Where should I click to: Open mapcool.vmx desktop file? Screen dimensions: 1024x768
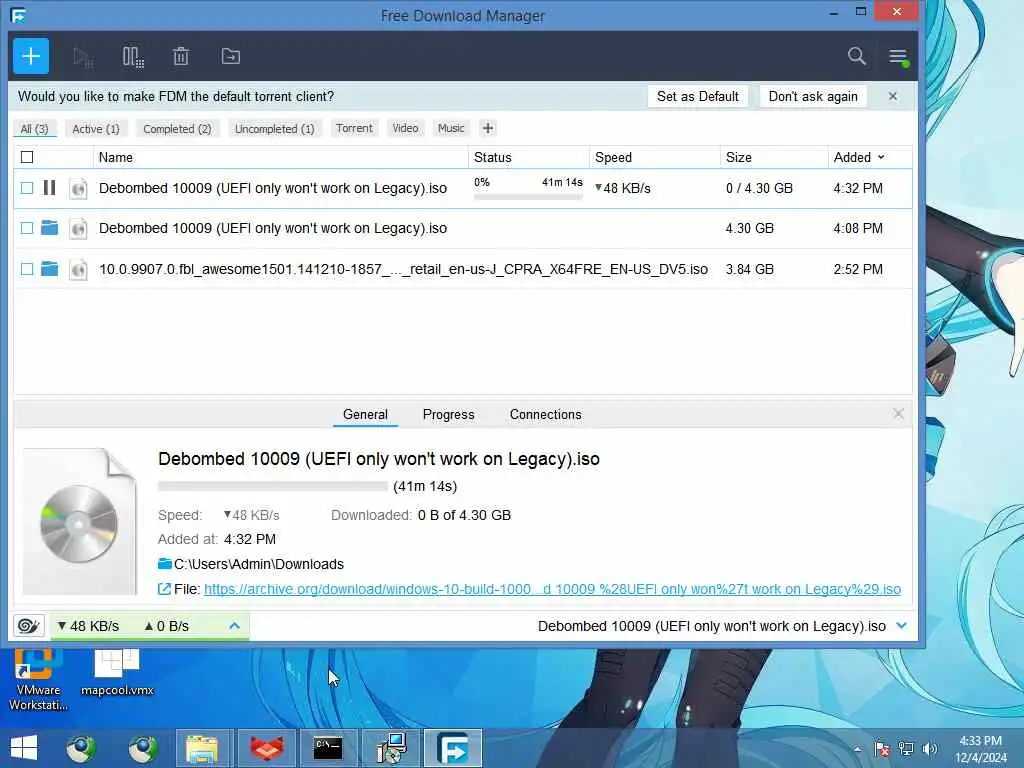117,673
